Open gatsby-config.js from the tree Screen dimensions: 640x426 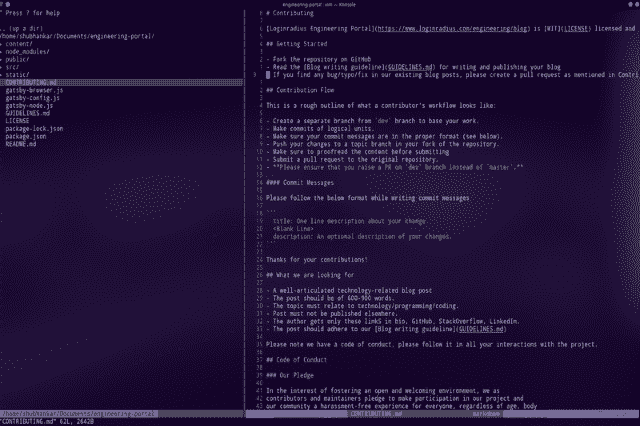pos(33,98)
